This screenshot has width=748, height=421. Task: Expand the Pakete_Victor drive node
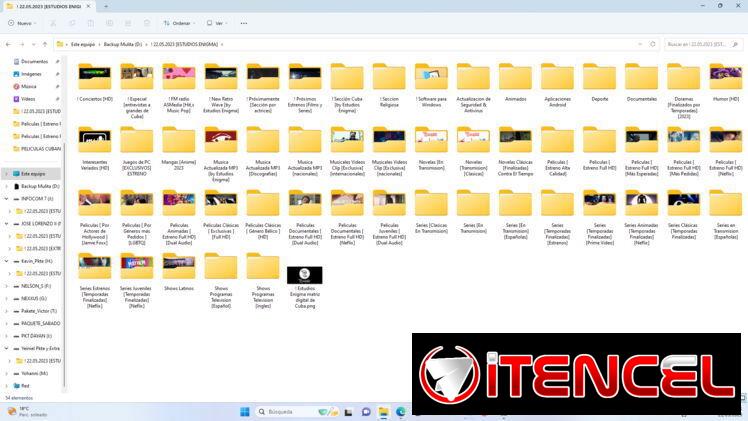[x=6, y=311]
